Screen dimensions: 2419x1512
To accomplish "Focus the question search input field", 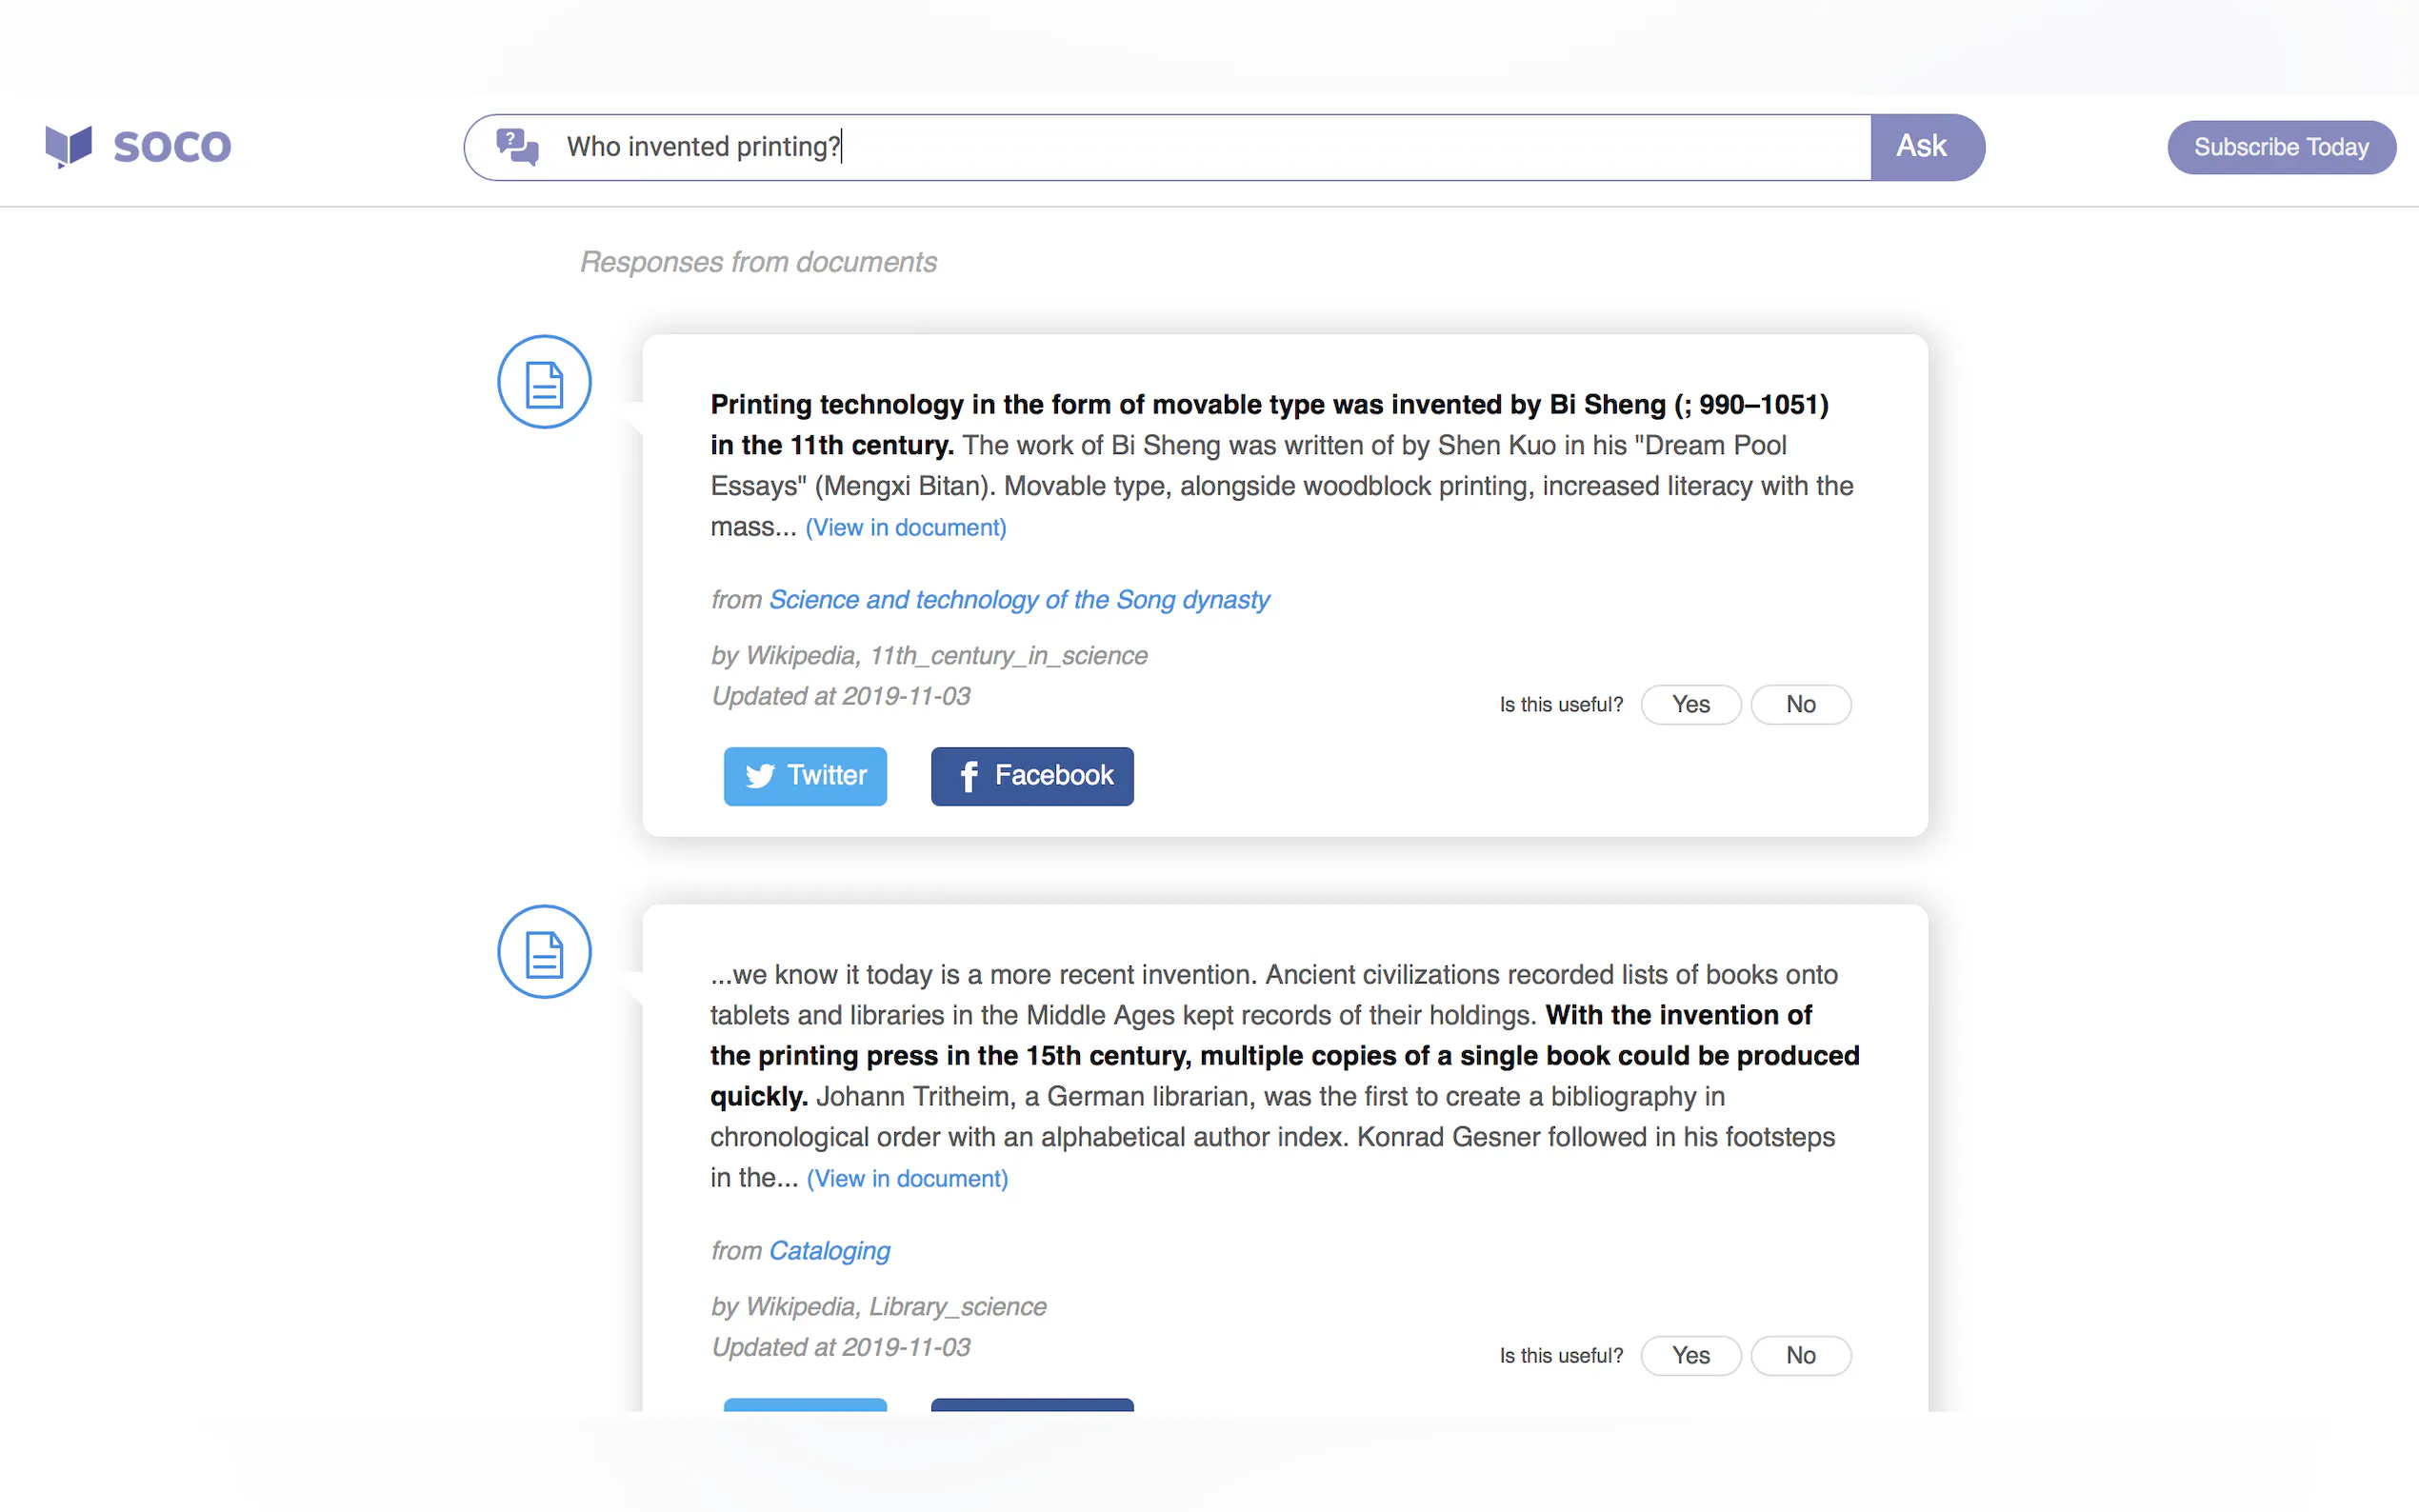I will (x=1200, y=147).
